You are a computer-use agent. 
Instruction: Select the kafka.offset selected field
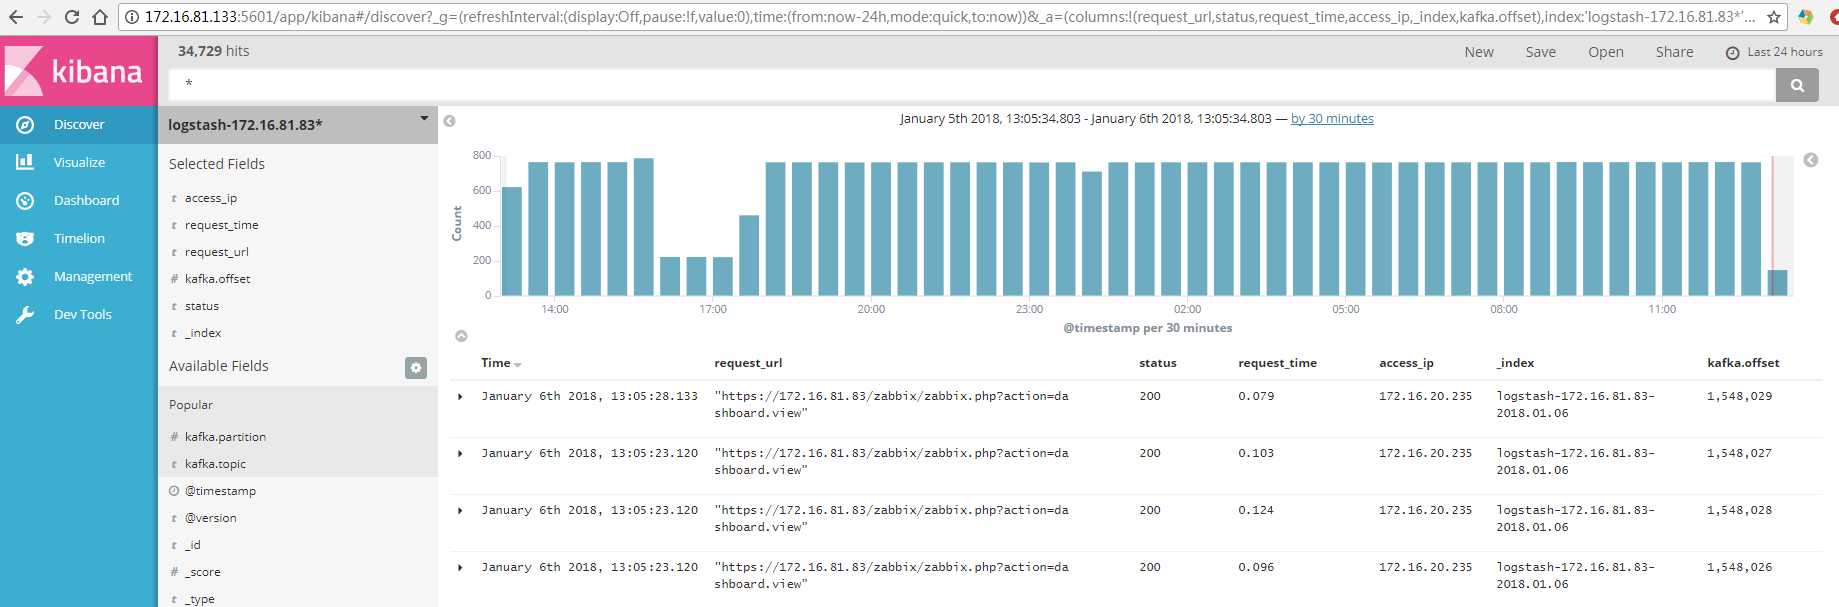[217, 279]
